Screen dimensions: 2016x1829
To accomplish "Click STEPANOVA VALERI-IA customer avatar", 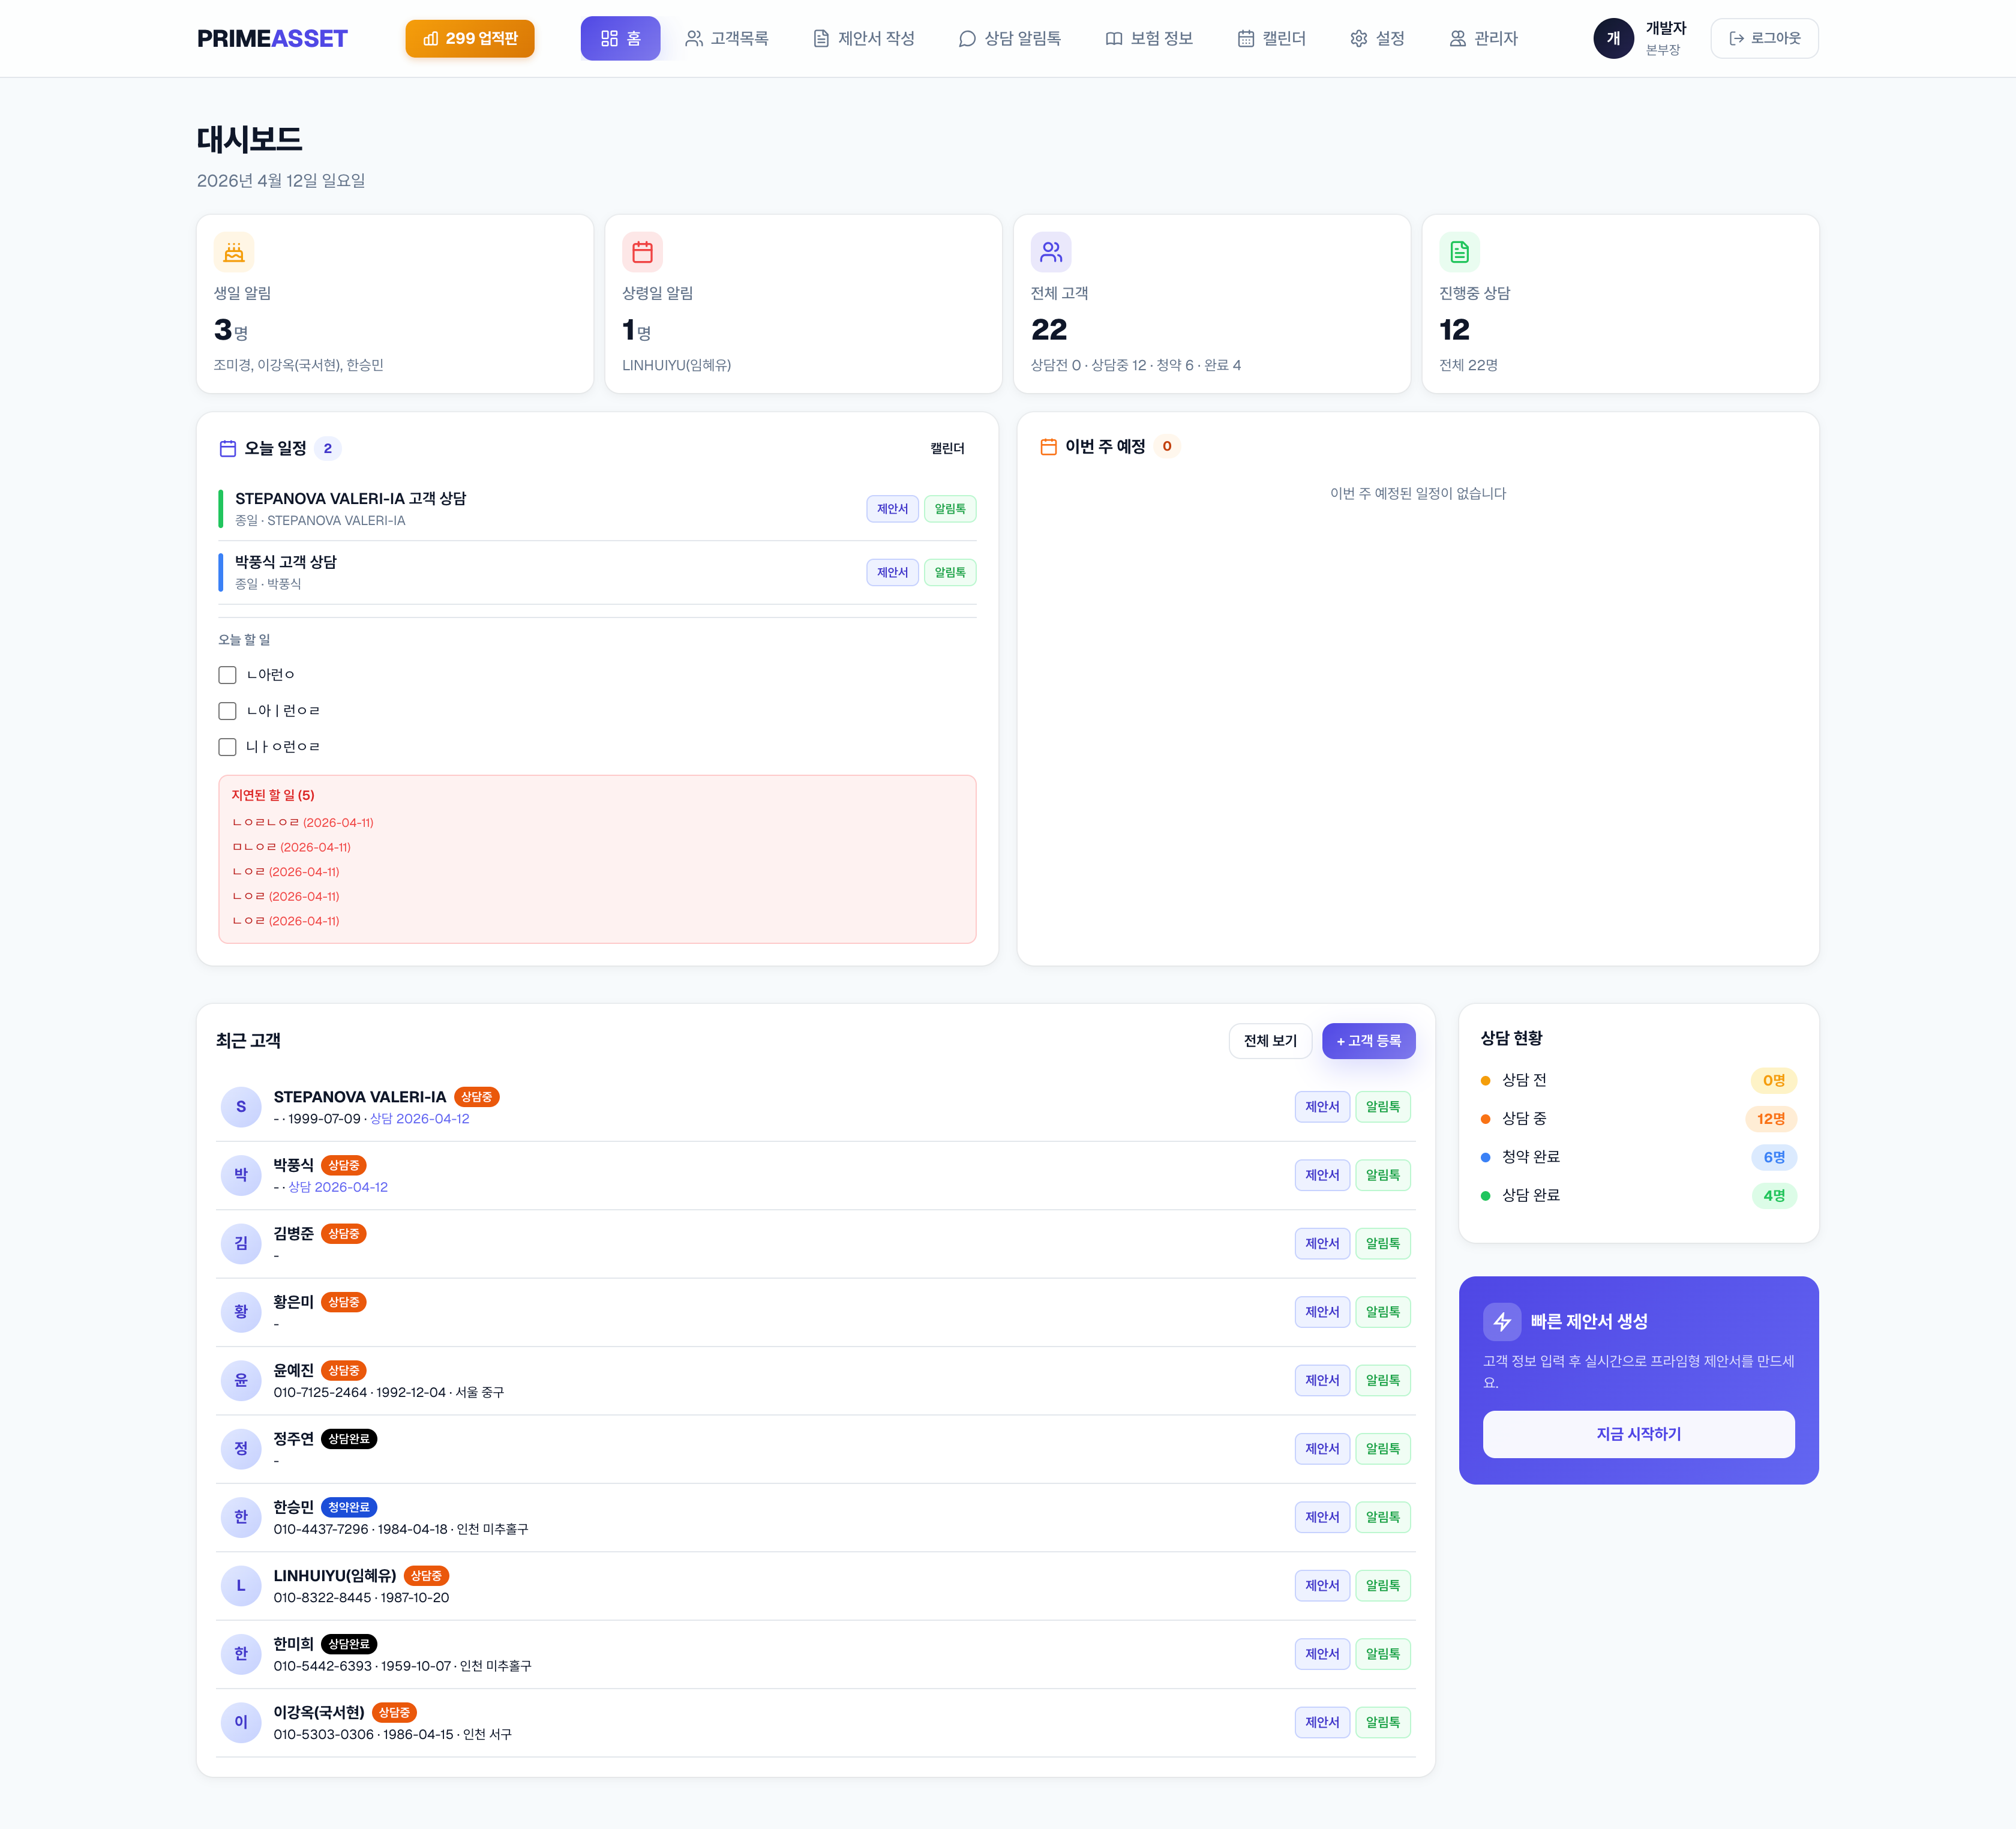I will coord(241,1107).
